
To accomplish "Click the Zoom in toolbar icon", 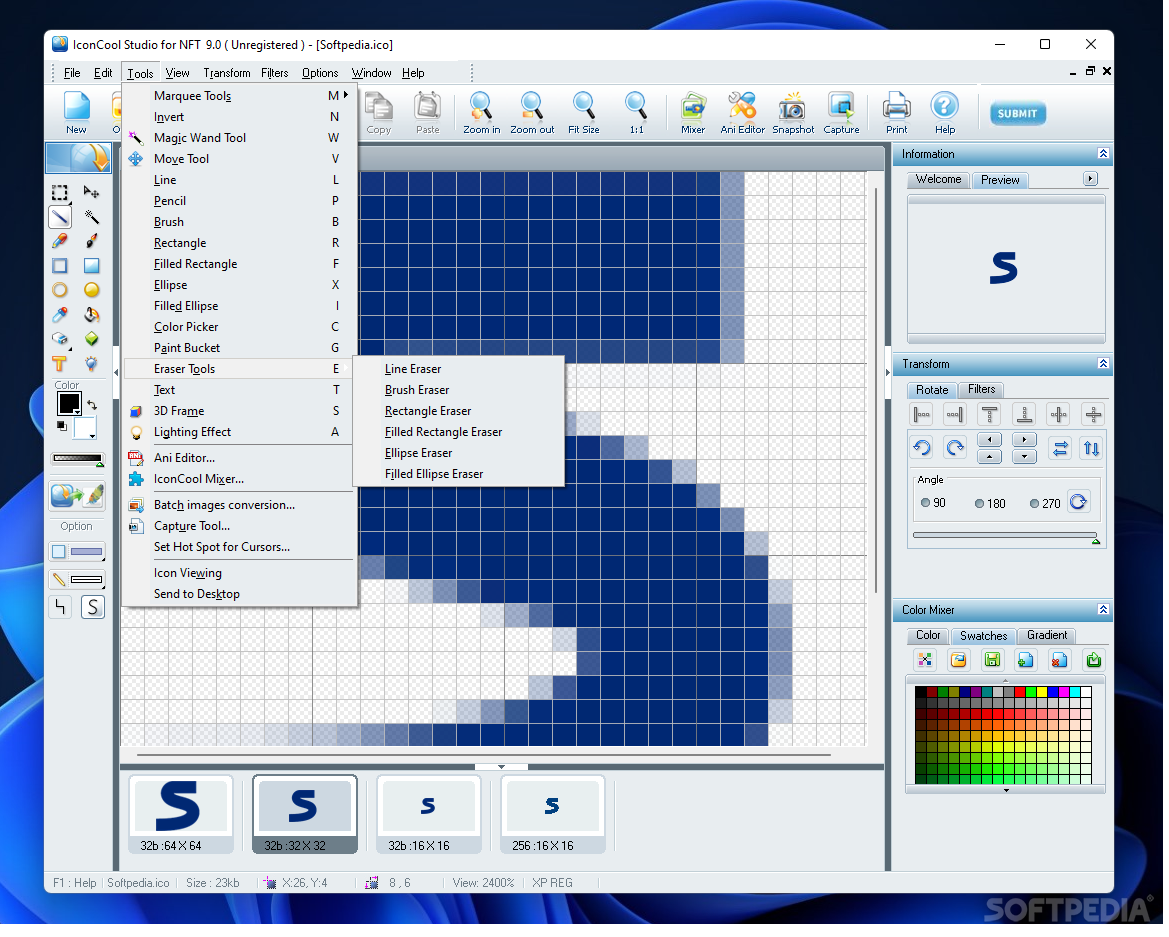I will coord(482,113).
